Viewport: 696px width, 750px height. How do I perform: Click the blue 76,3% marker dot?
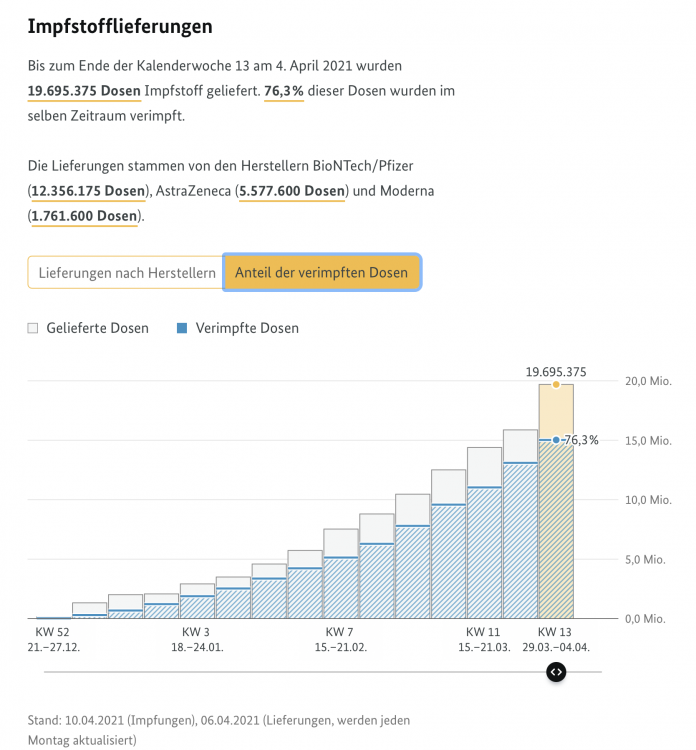click(556, 439)
